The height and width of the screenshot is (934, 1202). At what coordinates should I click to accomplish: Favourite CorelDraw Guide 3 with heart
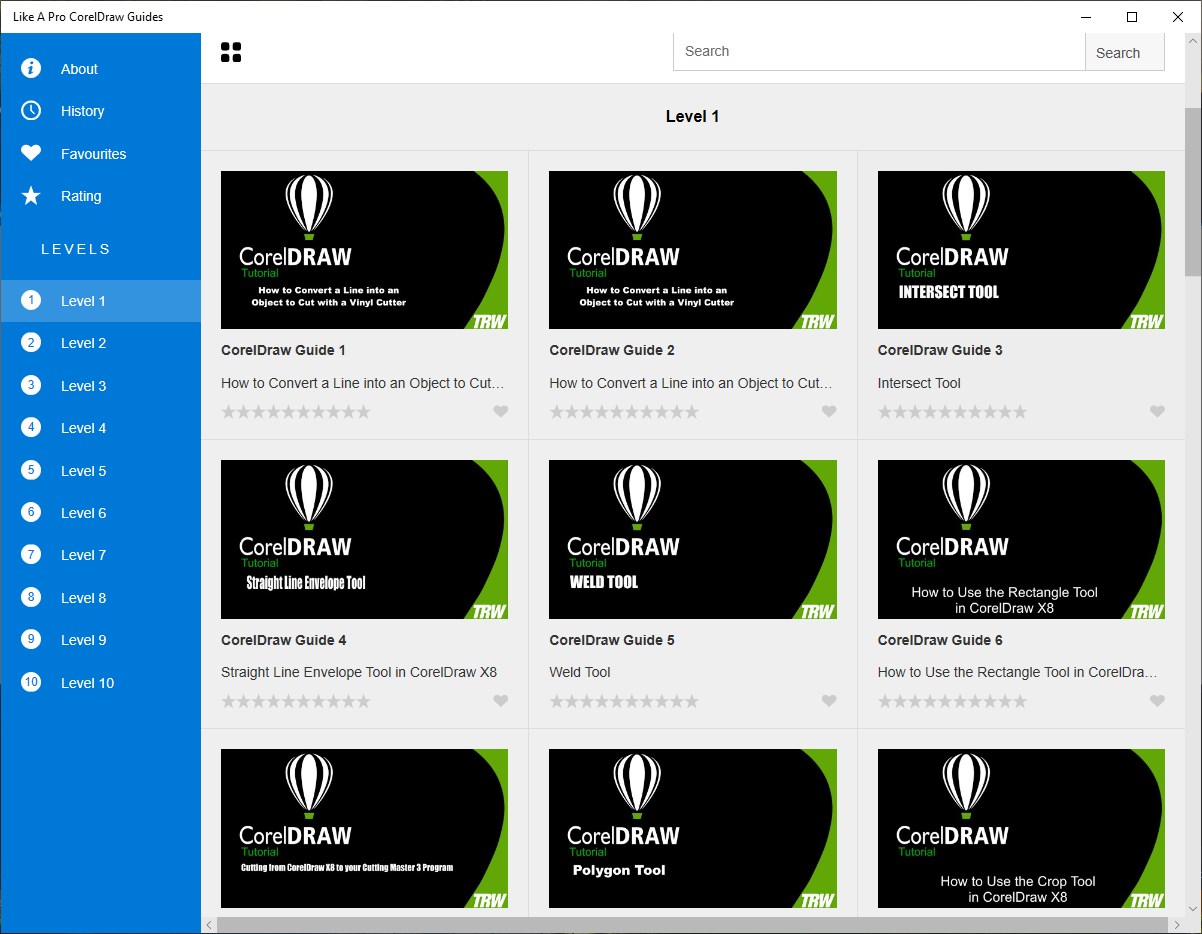click(1157, 411)
